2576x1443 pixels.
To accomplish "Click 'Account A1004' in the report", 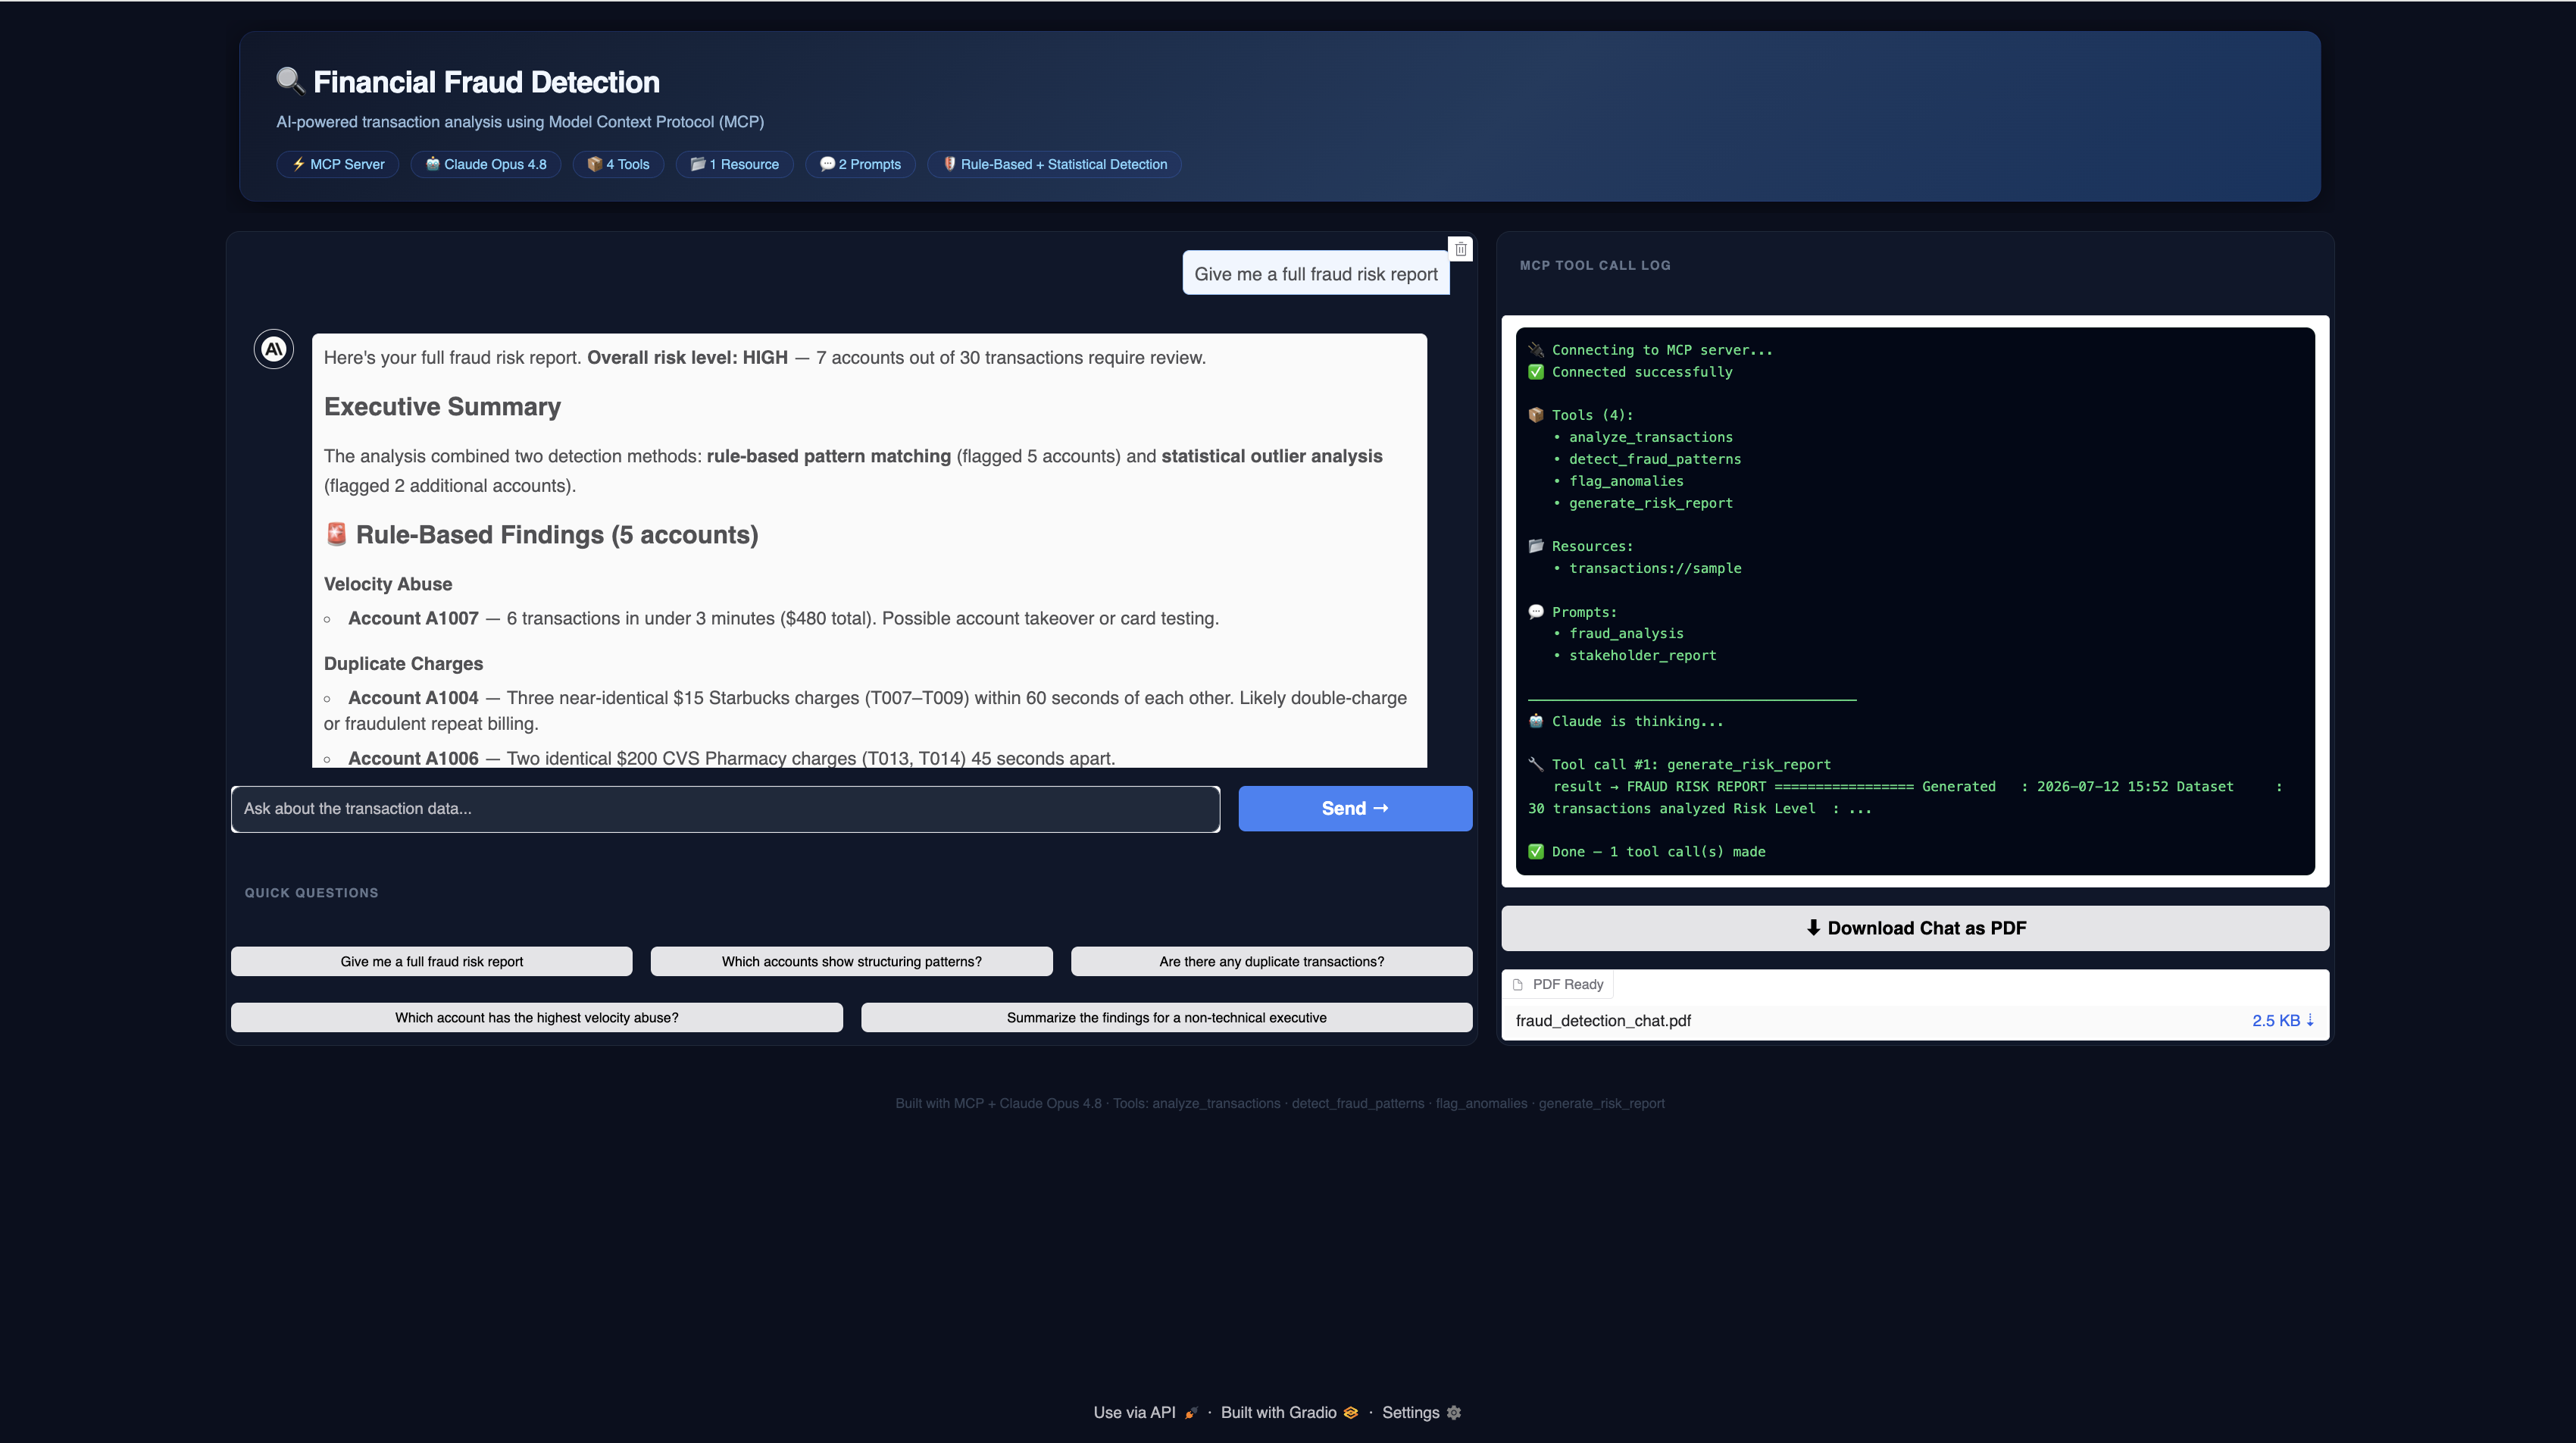I will [413, 698].
